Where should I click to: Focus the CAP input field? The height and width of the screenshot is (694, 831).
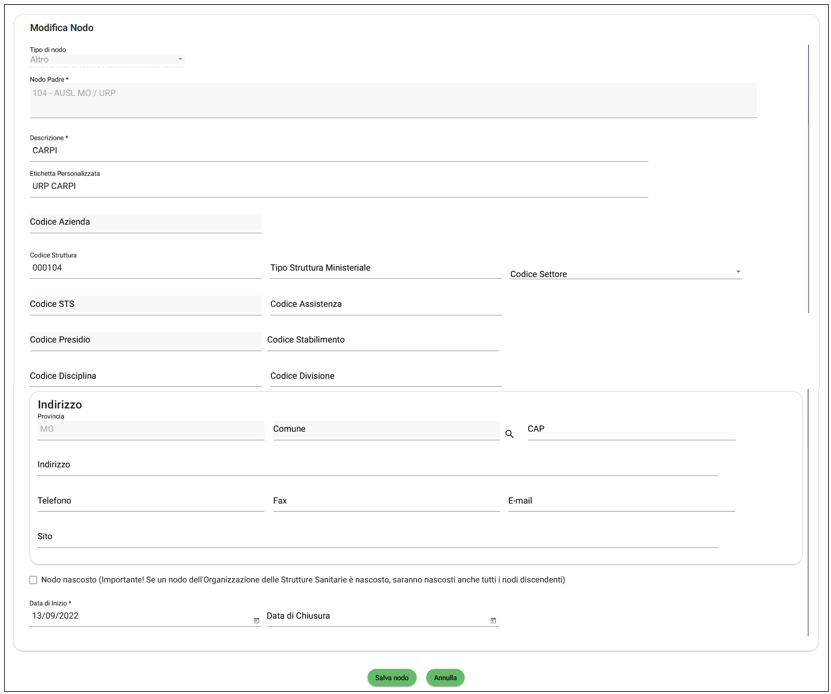[x=631, y=429]
